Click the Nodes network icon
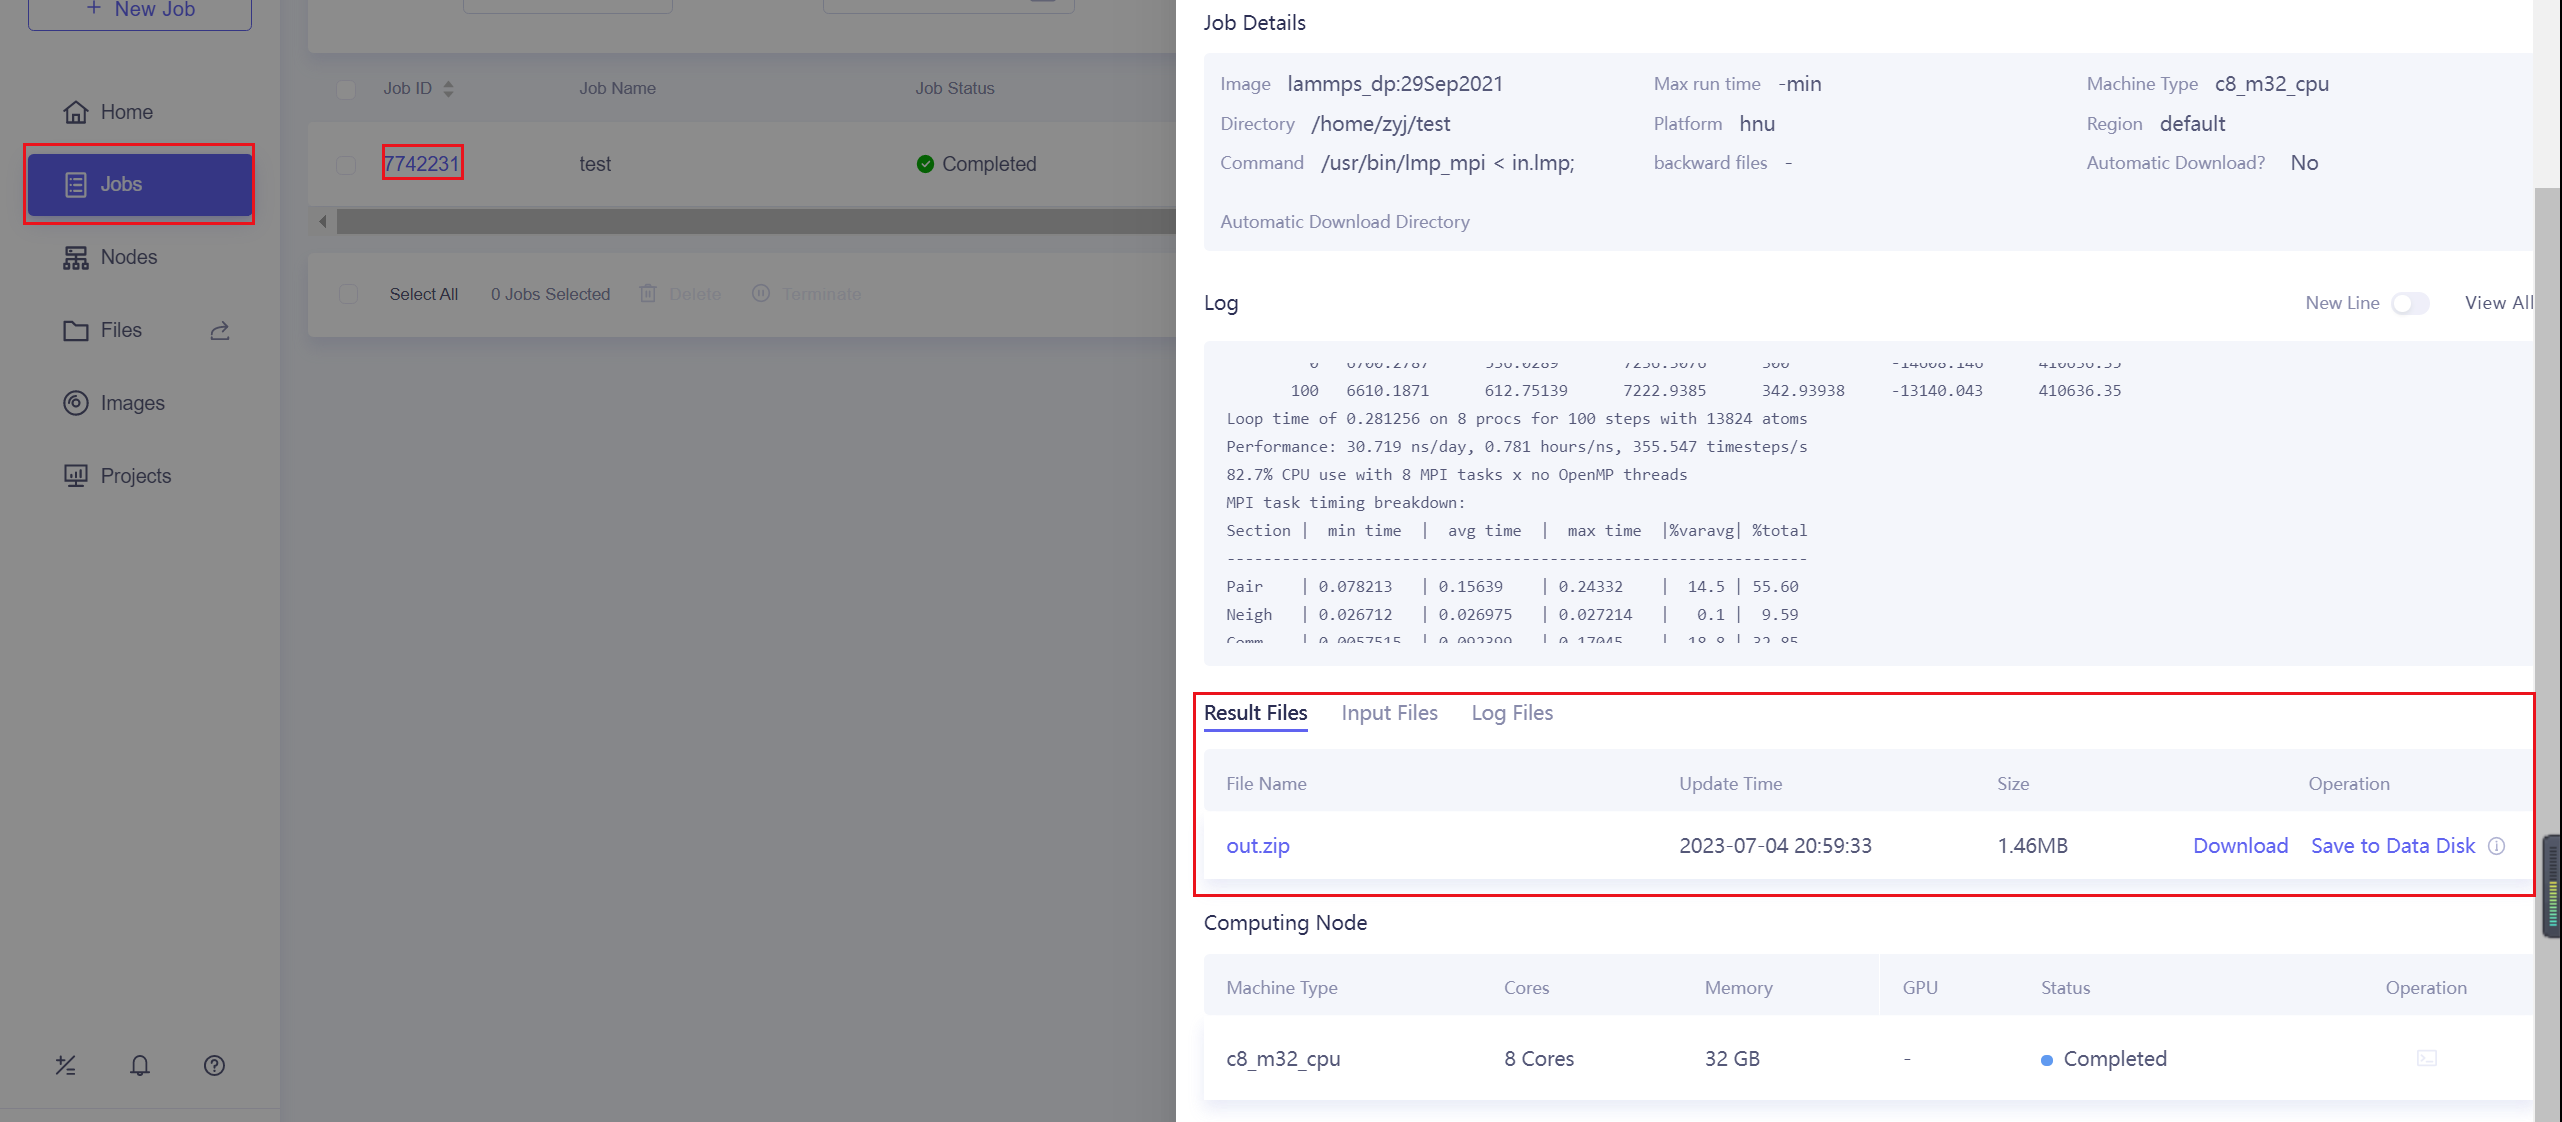The width and height of the screenshot is (2562, 1122). coord(76,258)
